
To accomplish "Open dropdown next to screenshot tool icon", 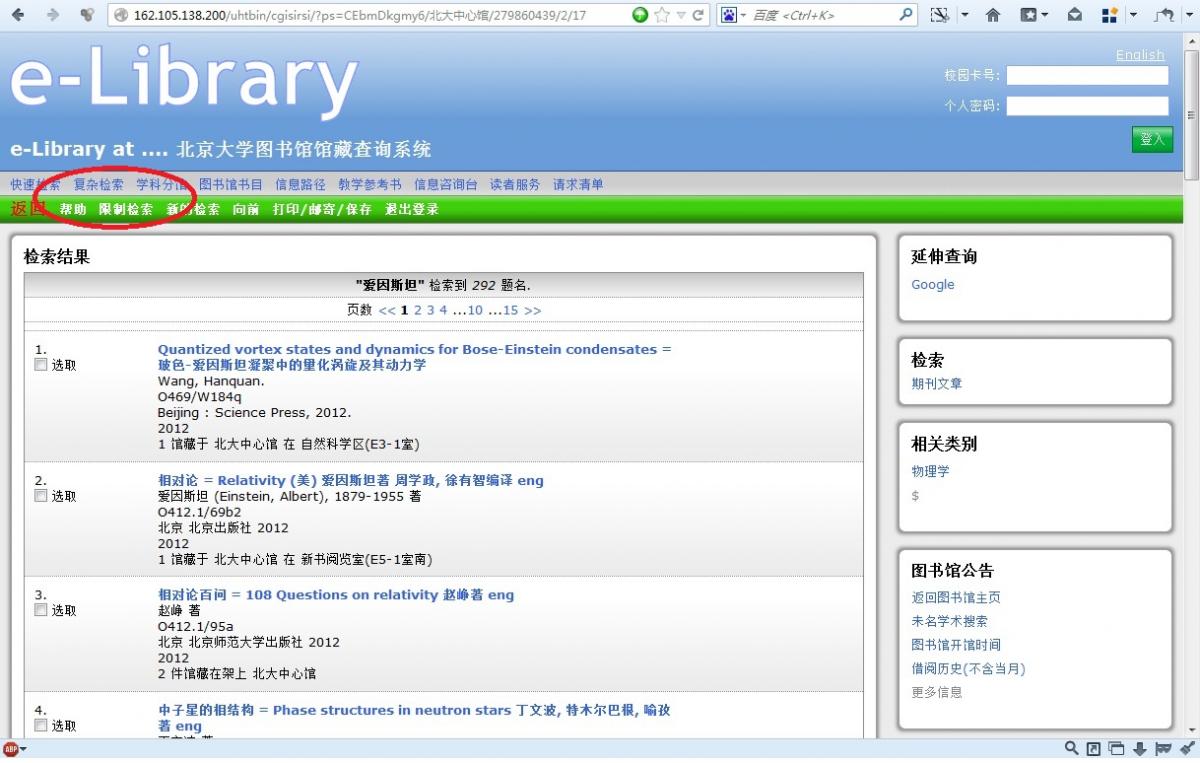I will (964, 15).
